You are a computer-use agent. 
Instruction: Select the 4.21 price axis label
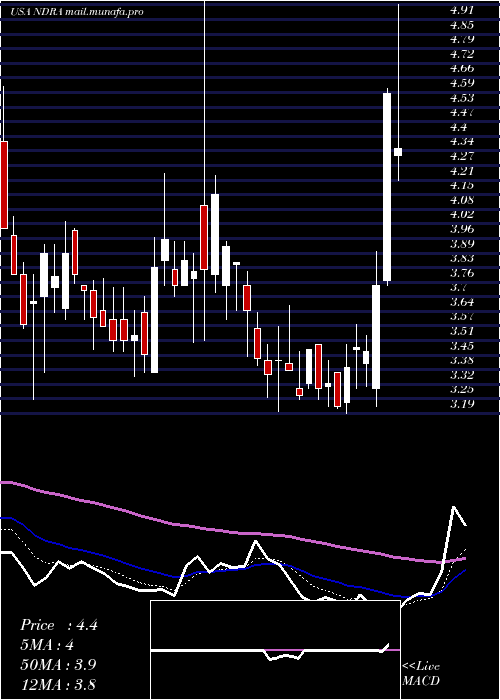tap(461, 171)
